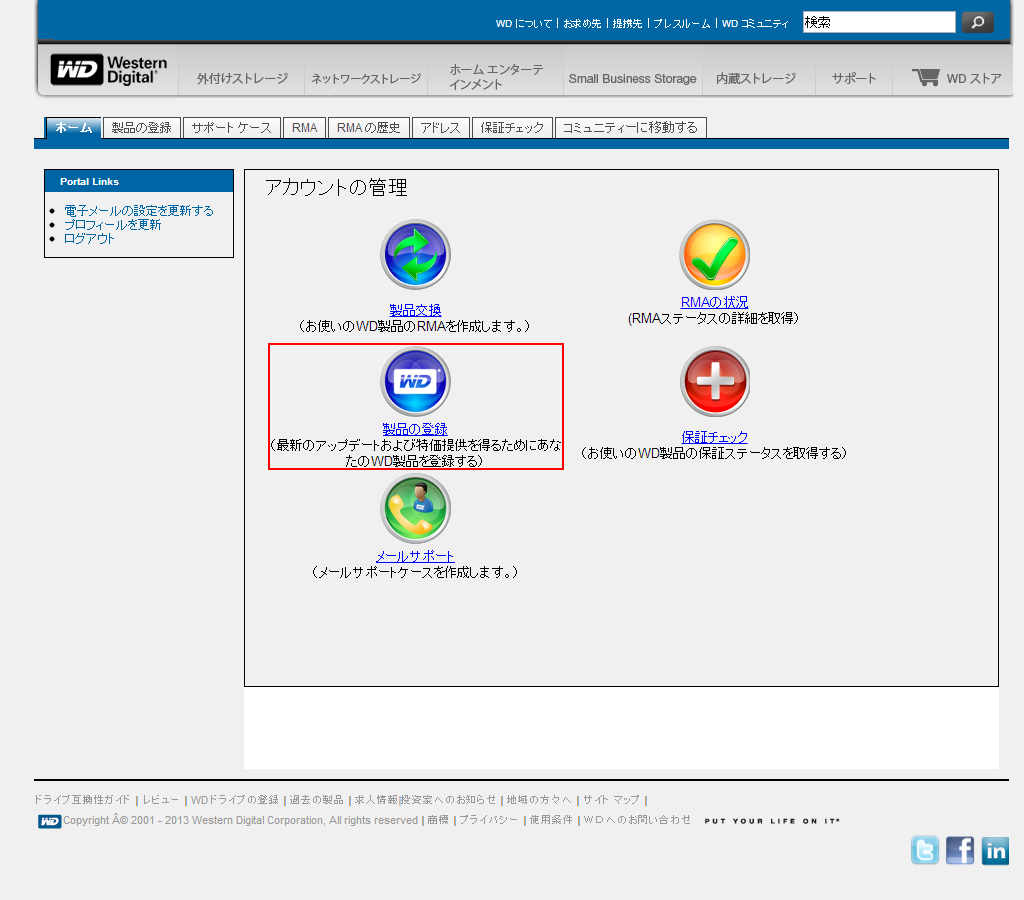
Task: Click the WD ストア link
Action: (x=974, y=78)
